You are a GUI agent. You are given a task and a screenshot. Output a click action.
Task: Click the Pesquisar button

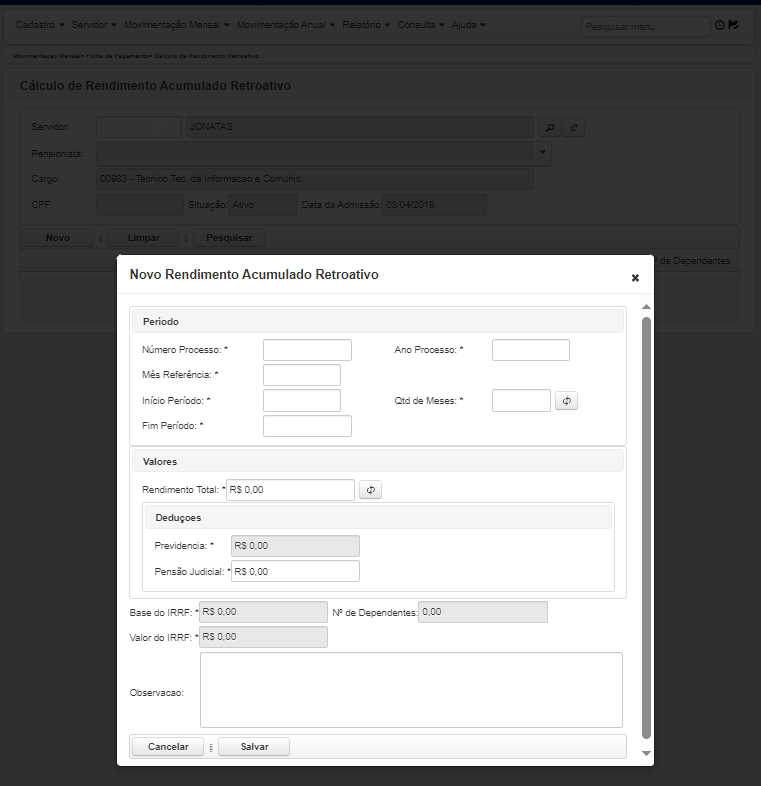pos(229,238)
